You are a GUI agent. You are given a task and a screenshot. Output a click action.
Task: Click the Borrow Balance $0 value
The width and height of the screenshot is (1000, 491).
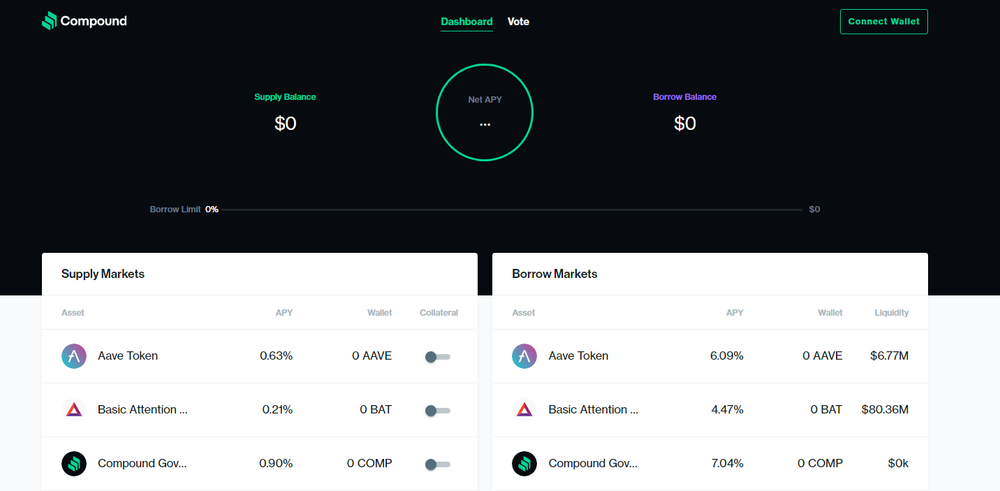[685, 123]
